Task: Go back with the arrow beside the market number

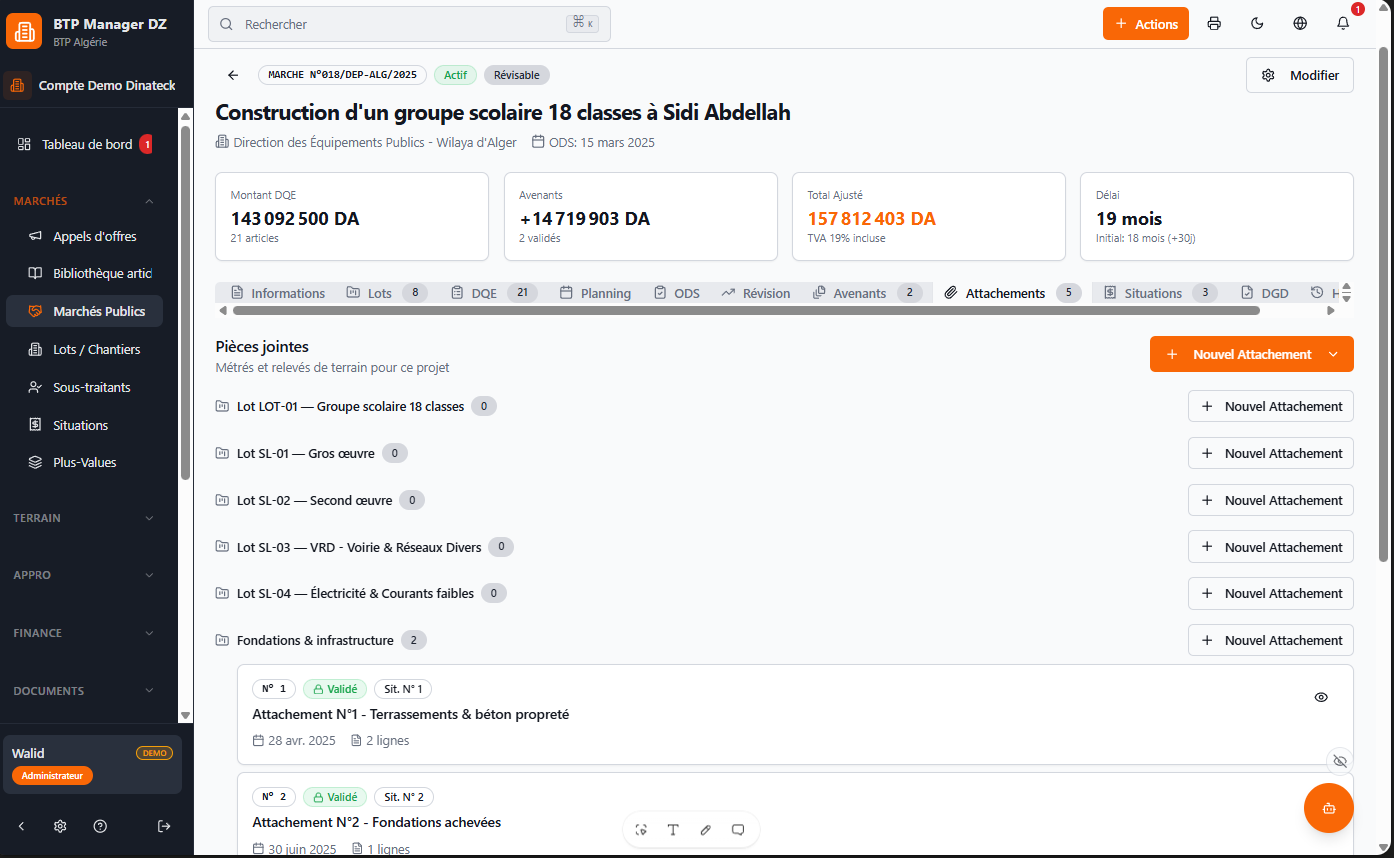Action: (233, 75)
